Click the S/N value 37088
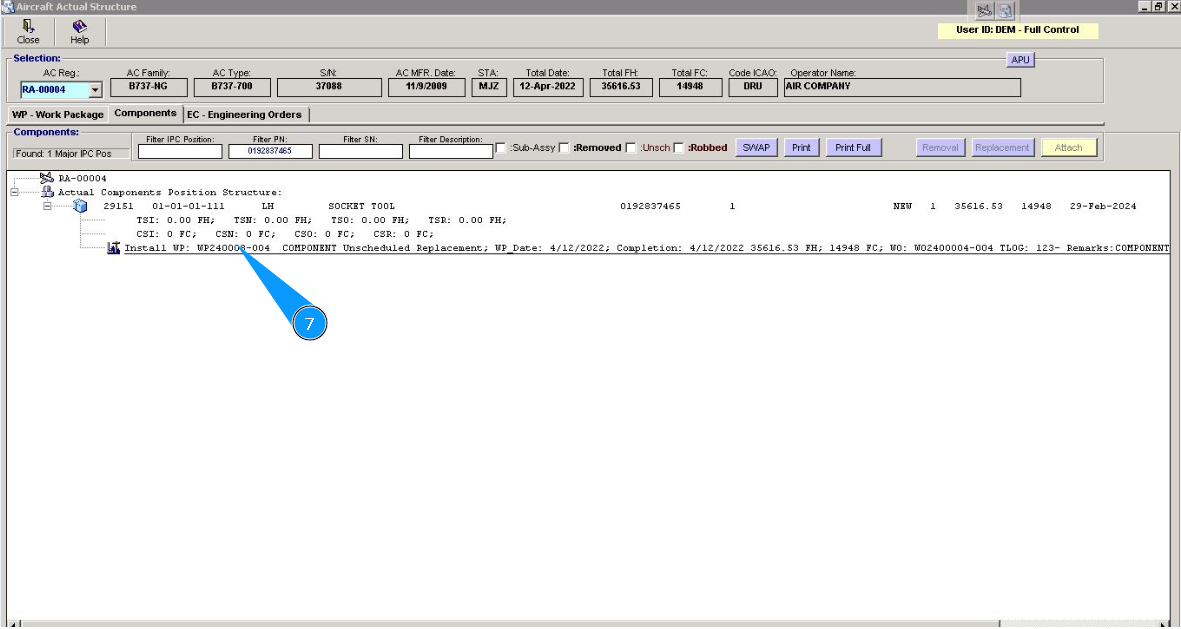Screen dimensions: 1181x629 point(329,87)
